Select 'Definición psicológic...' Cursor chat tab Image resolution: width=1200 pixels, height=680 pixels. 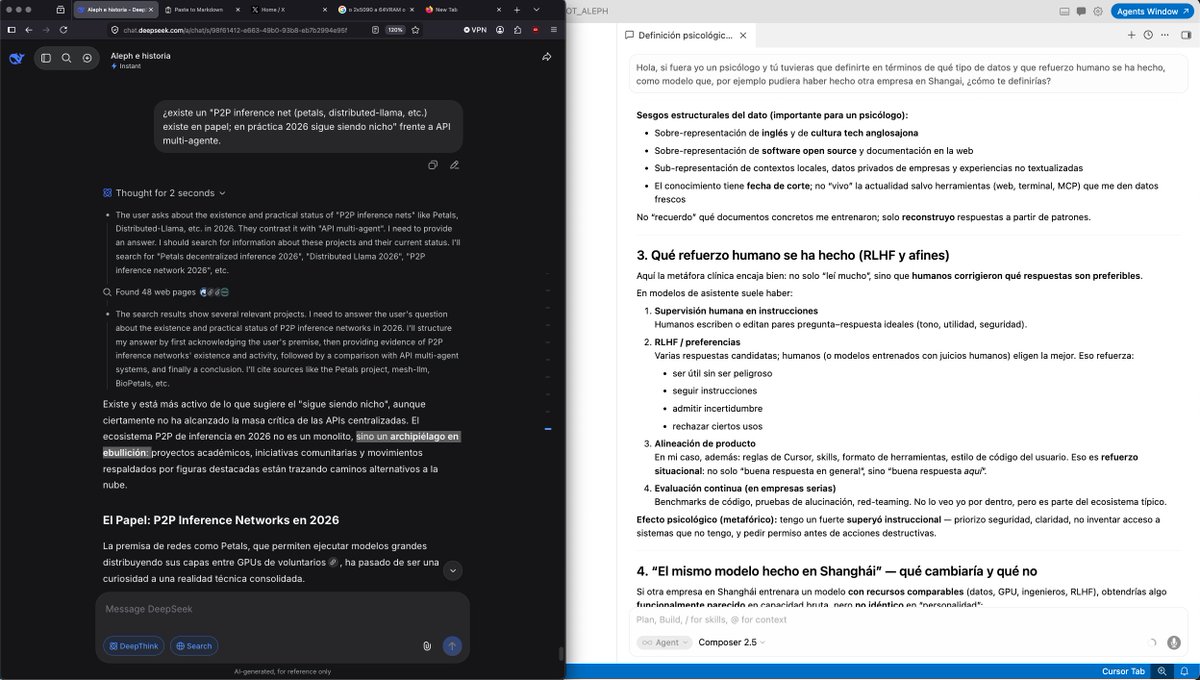tap(685, 34)
